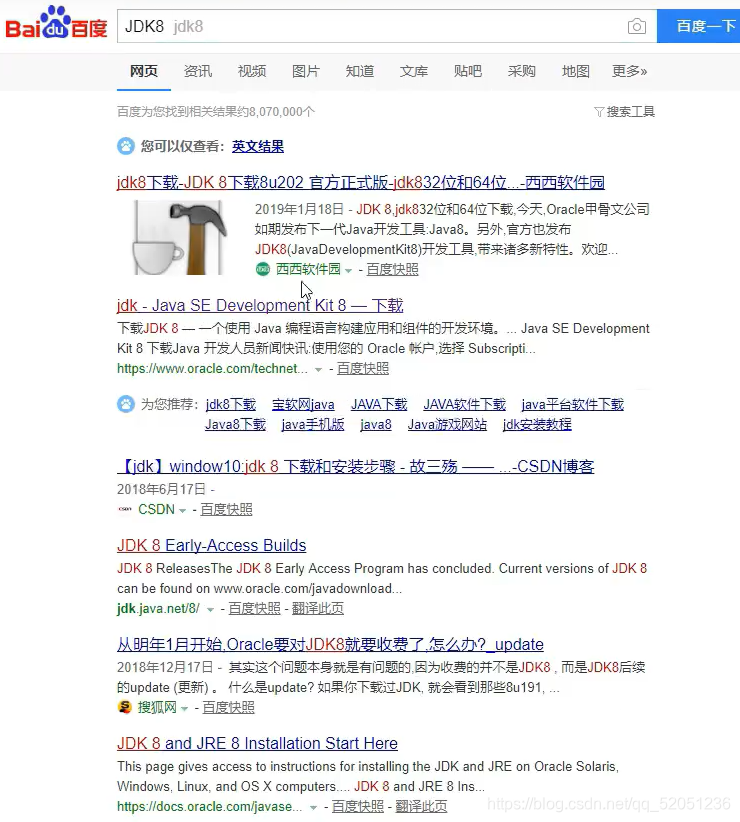Click recommended search JAVA下载

coord(379,405)
